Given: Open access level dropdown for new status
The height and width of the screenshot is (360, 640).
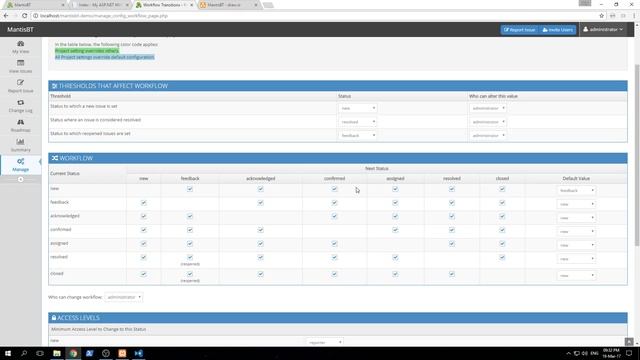Looking at the screenshot, I should [x=324, y=342].
